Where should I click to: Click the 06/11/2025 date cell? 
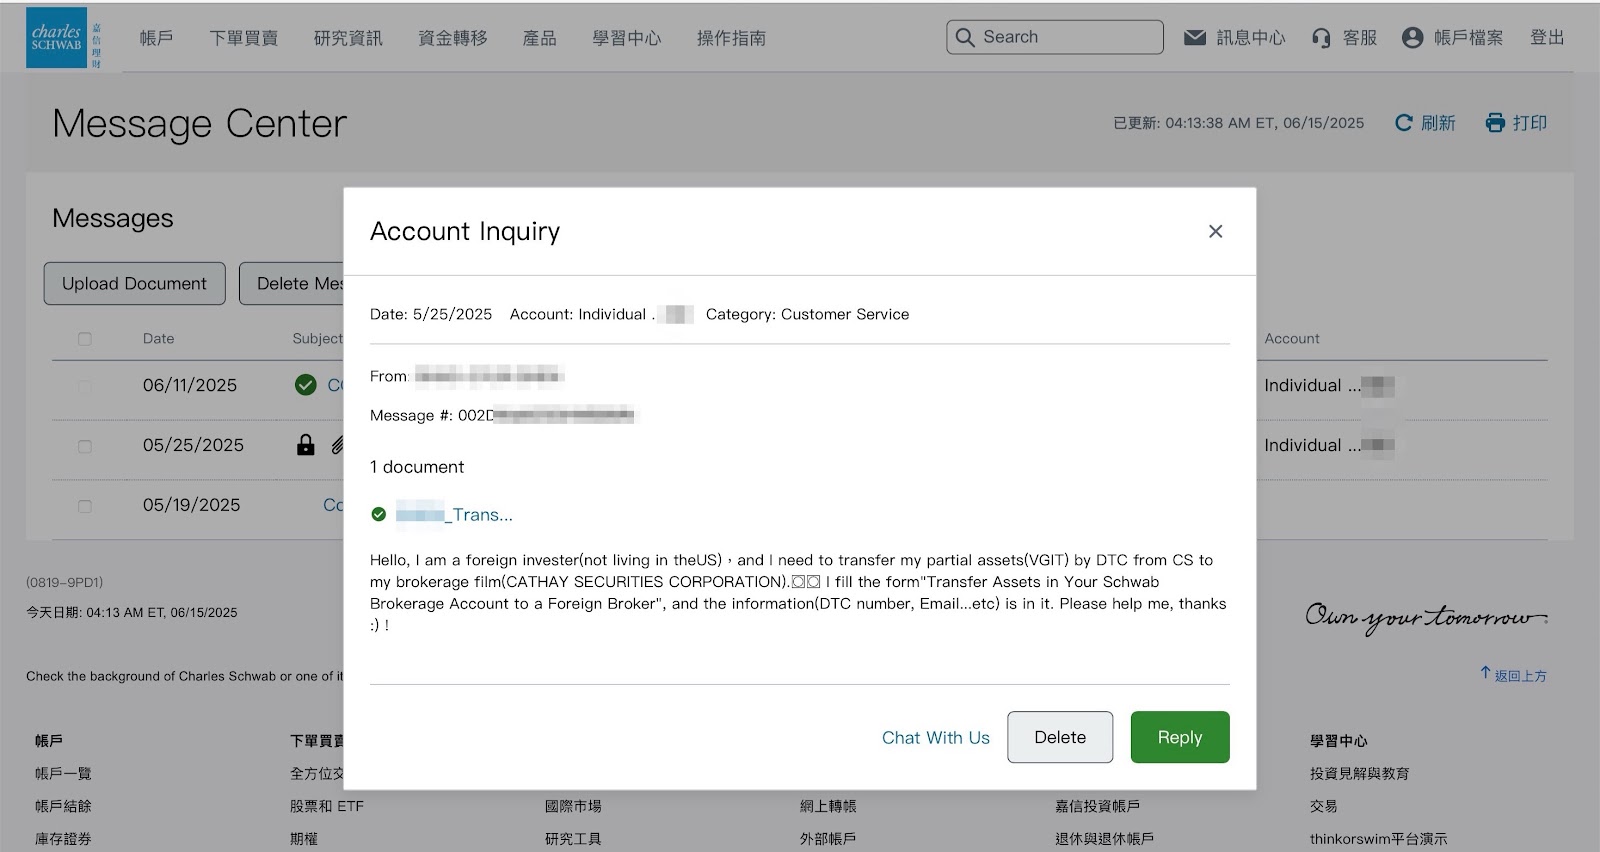[x=190, y=385]
